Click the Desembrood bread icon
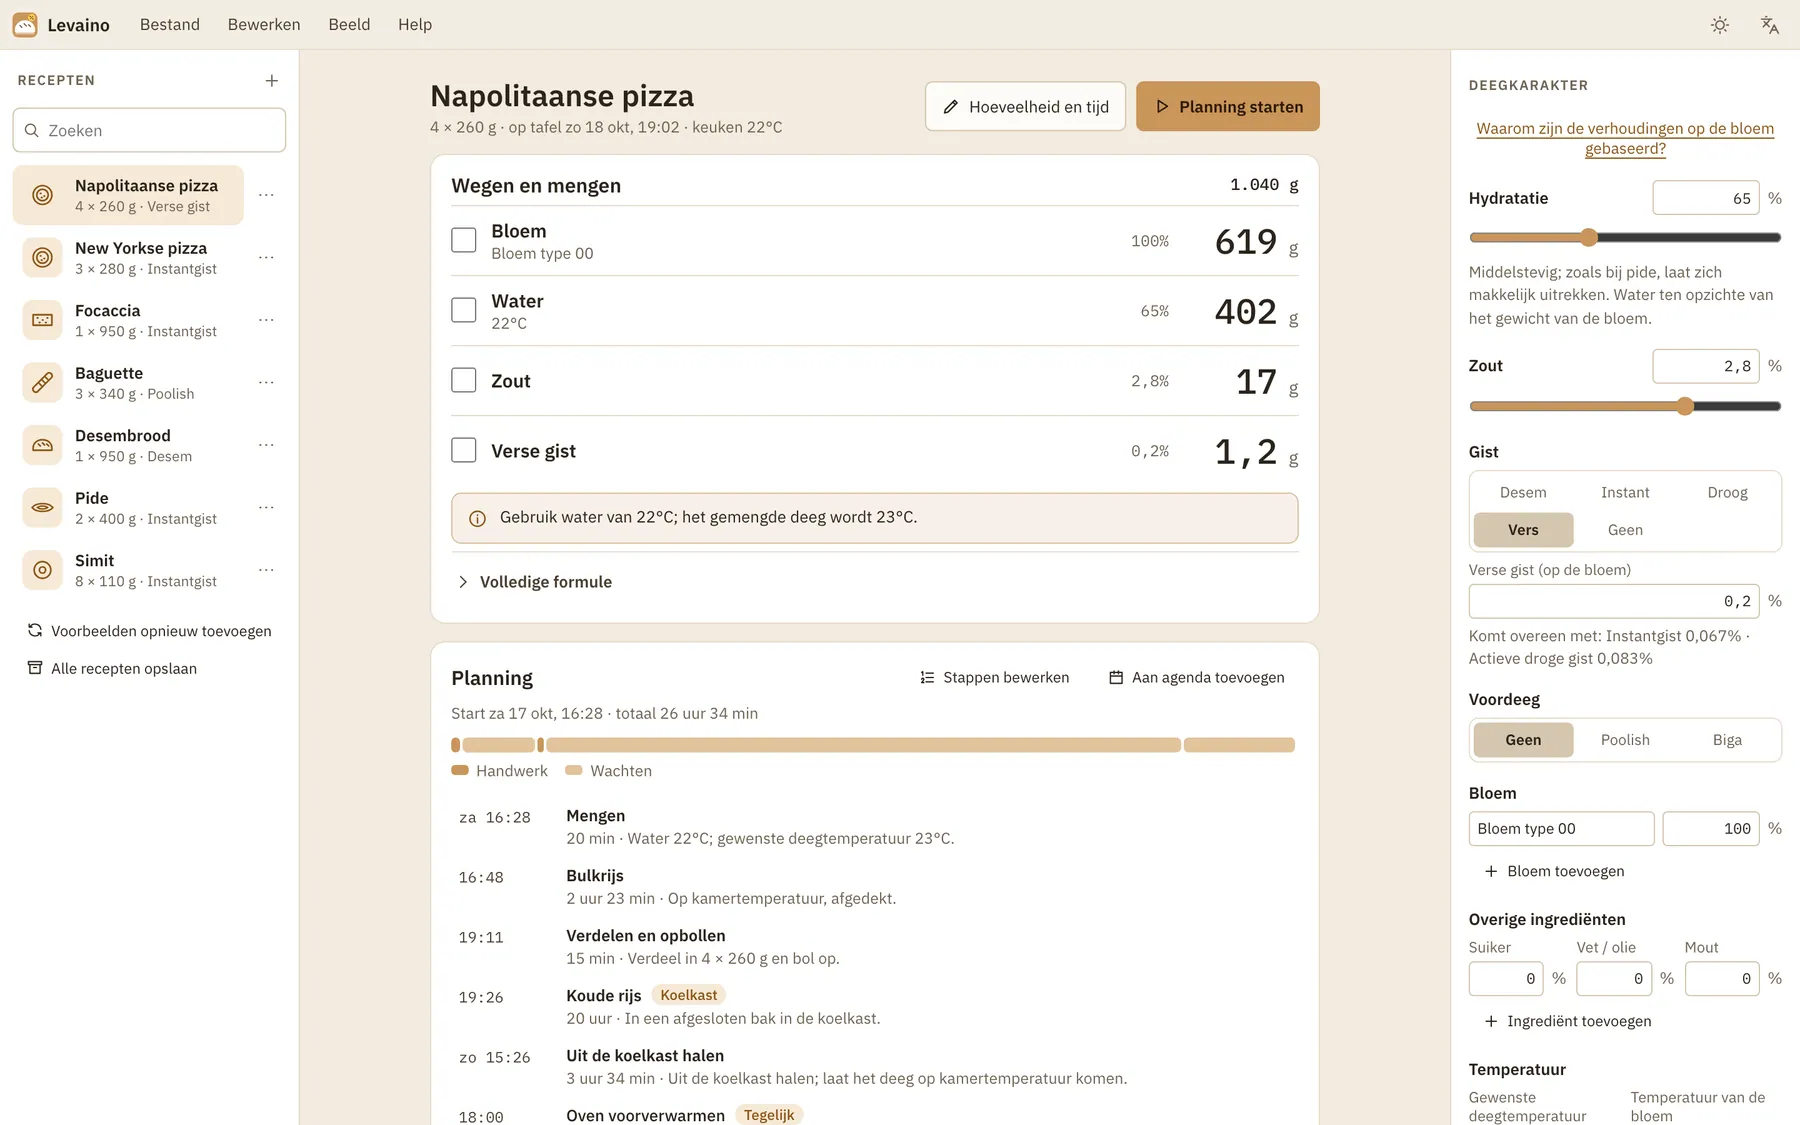 (42, 445)
